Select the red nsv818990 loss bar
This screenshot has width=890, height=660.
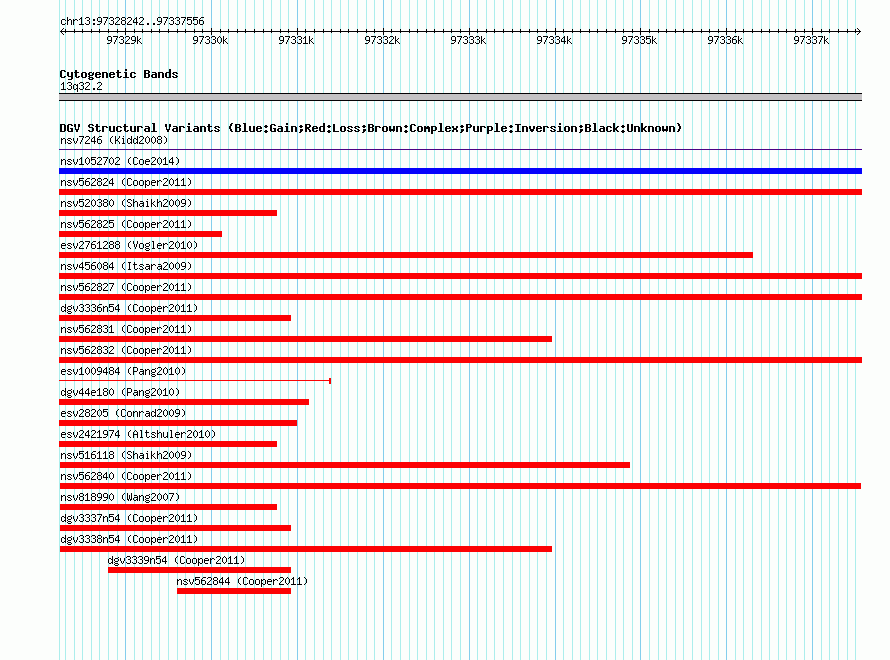click(x=168, y=507)
